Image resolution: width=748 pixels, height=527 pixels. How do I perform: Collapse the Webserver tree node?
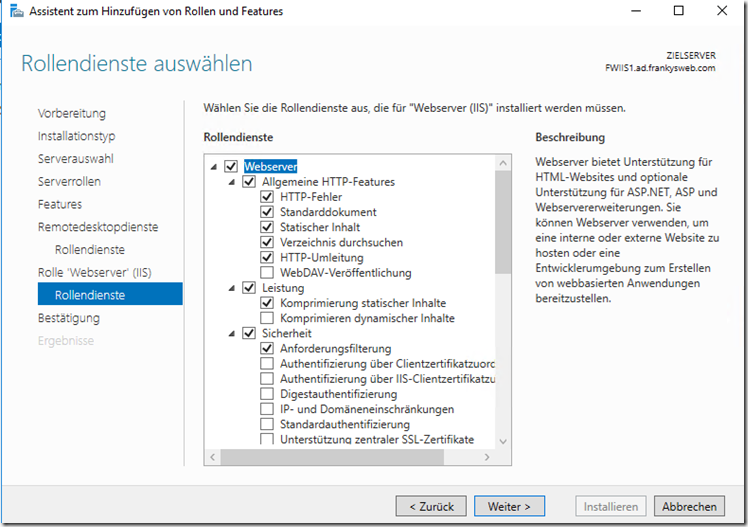click(x=214, y=167)
